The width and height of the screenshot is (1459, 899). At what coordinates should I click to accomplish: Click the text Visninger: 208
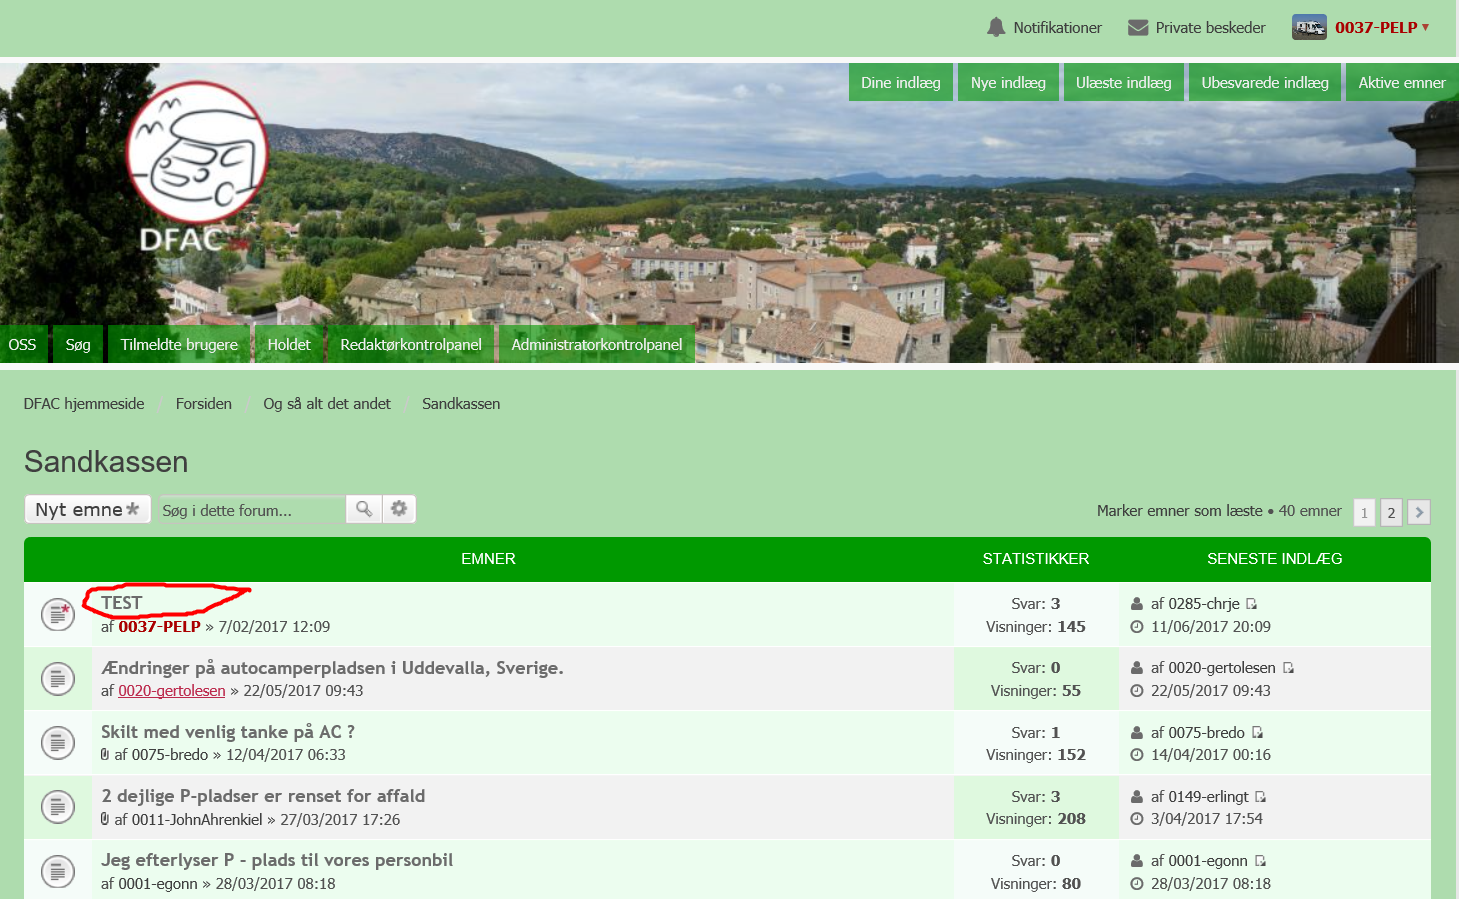(1036, 819)
